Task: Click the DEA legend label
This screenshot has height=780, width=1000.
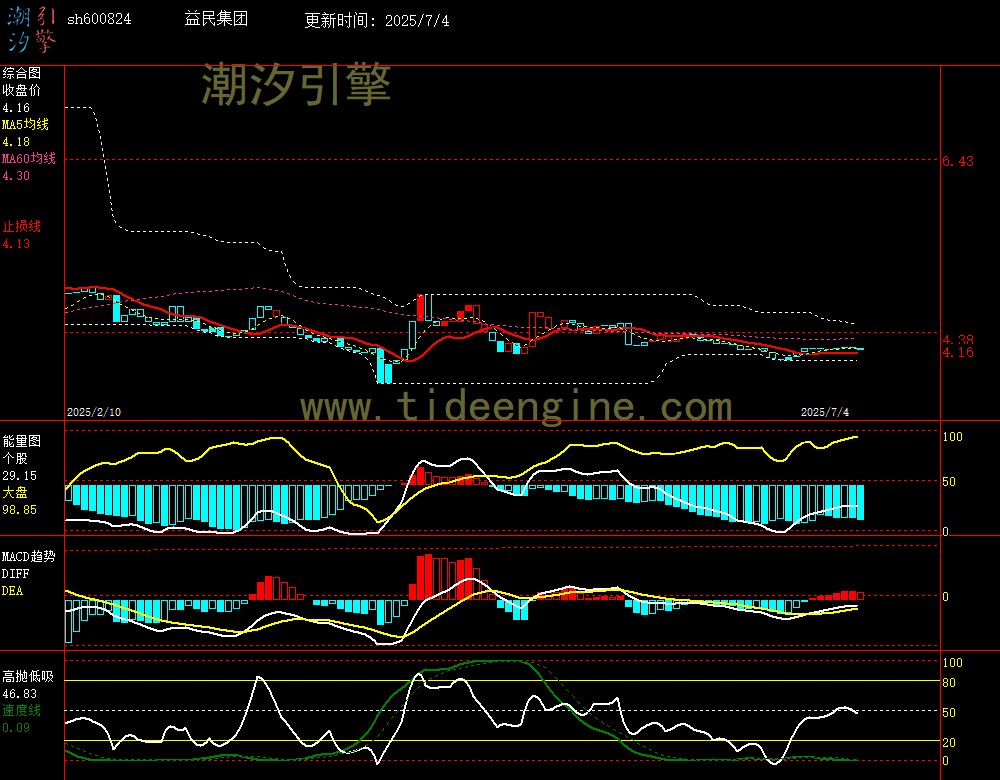Action: (12, 591)
